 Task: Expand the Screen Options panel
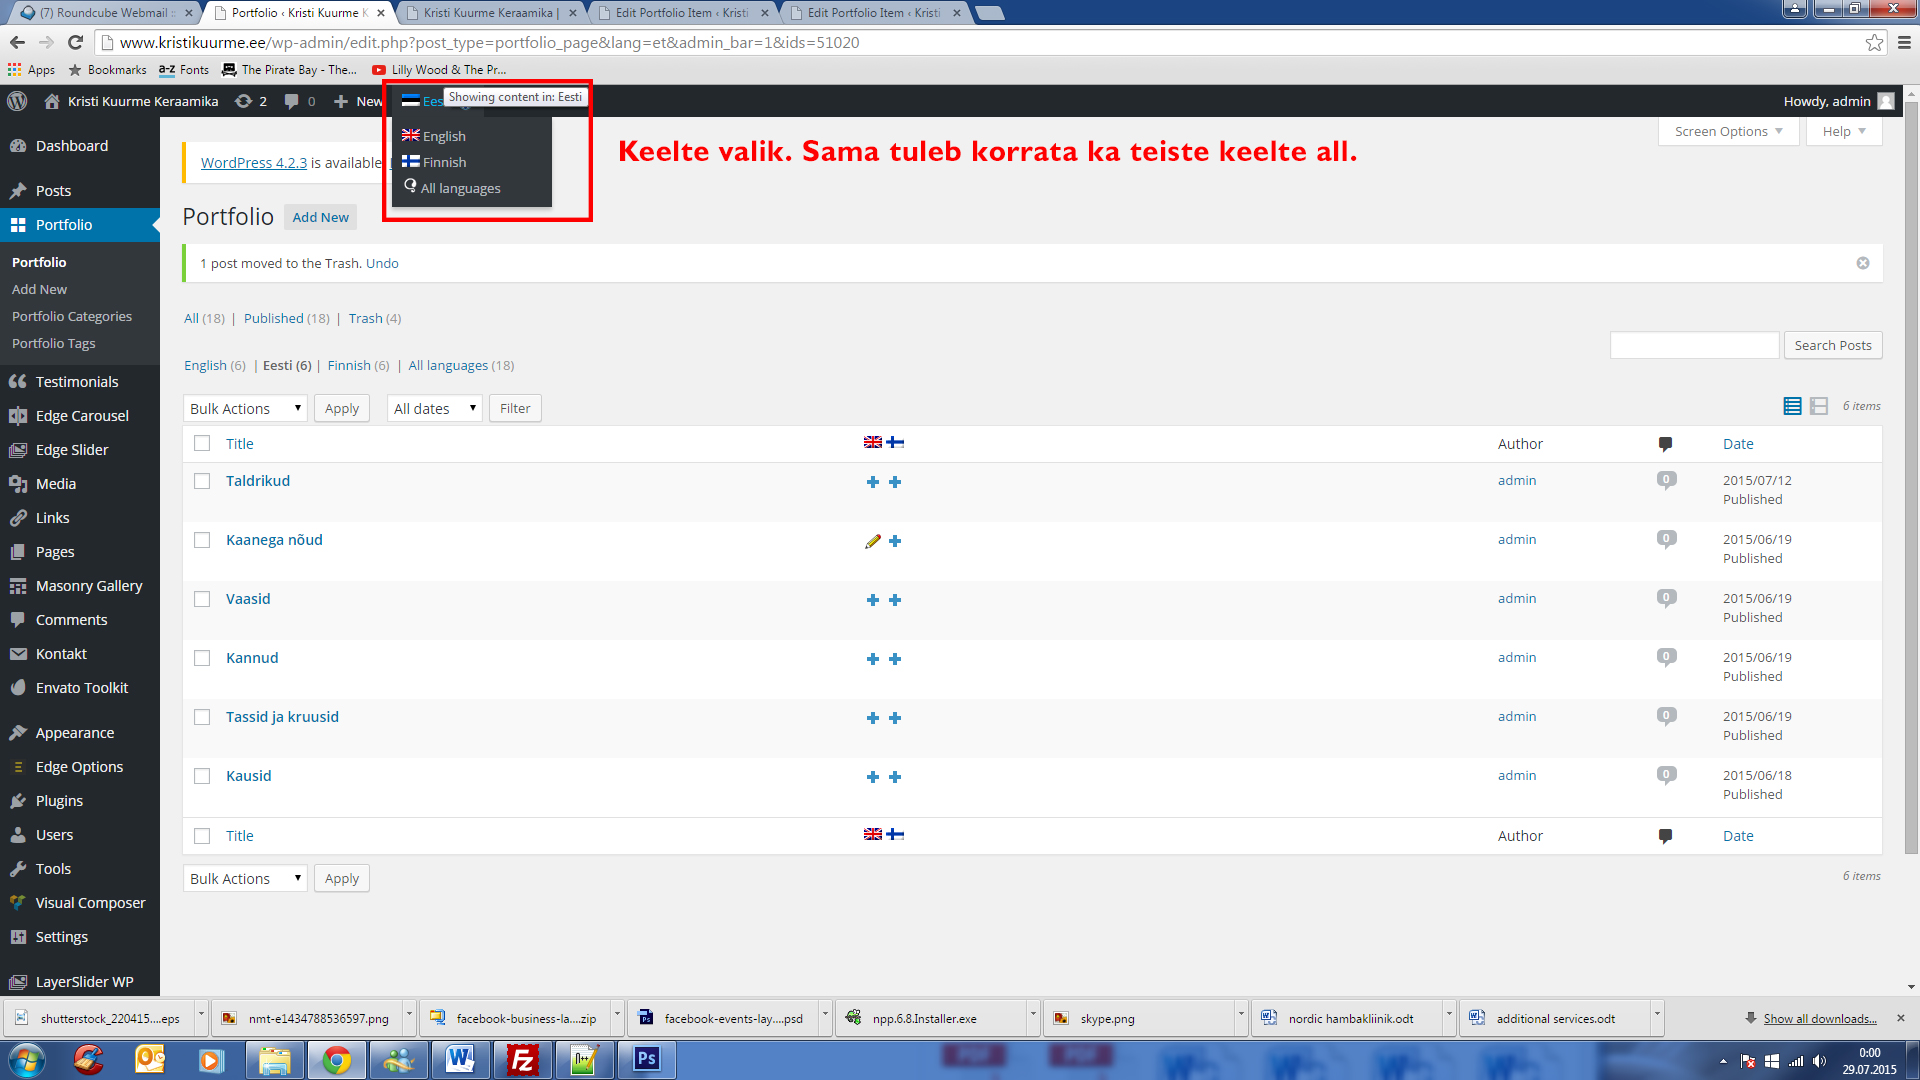1728,131
